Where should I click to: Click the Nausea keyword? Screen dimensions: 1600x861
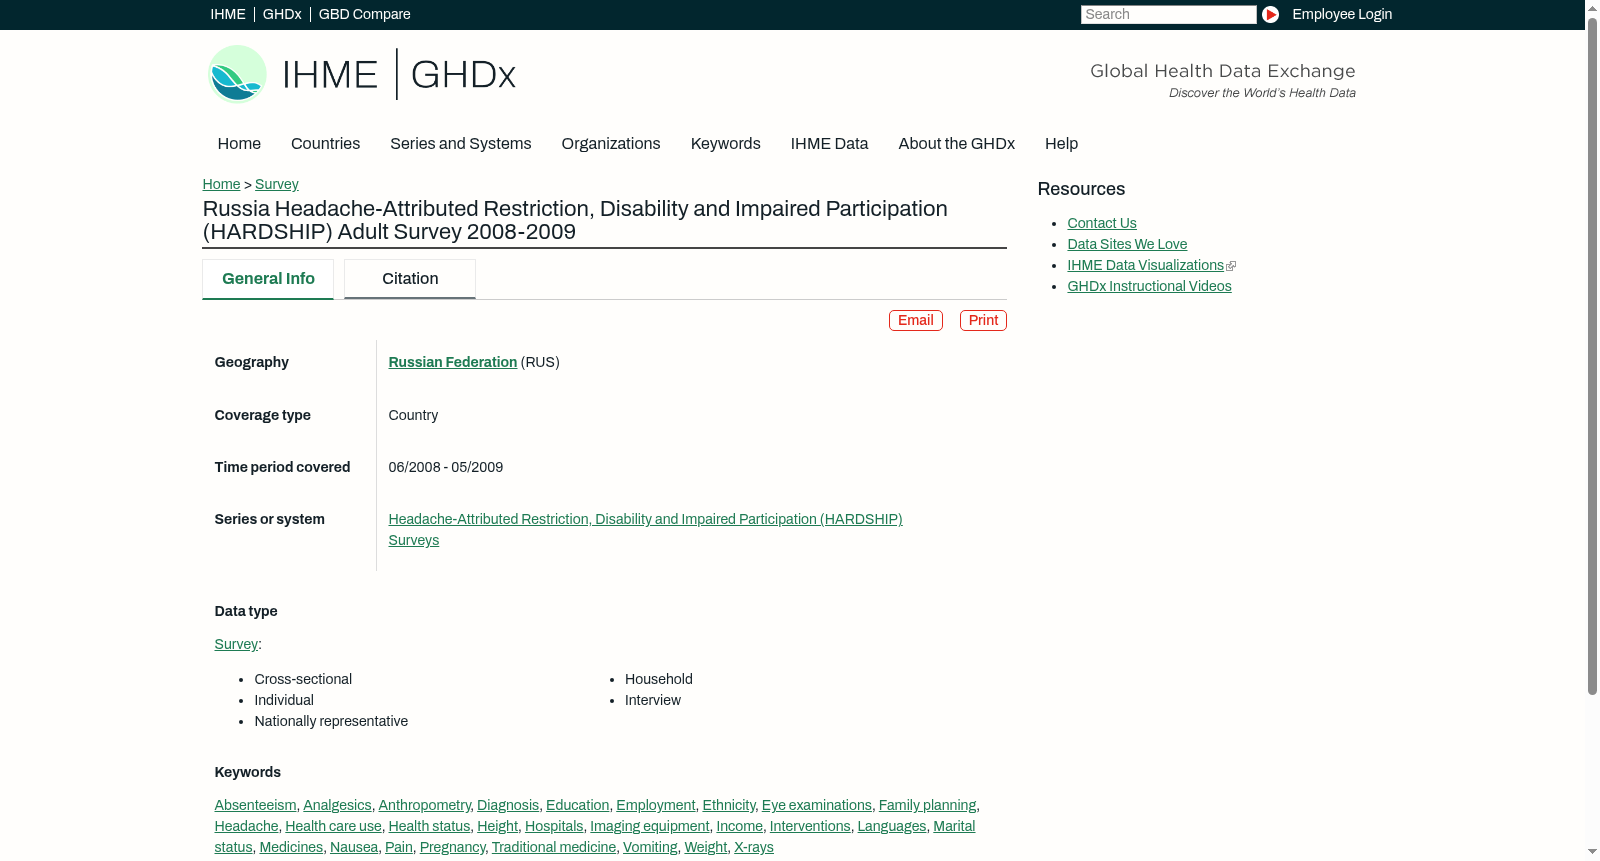coord(354,848)
